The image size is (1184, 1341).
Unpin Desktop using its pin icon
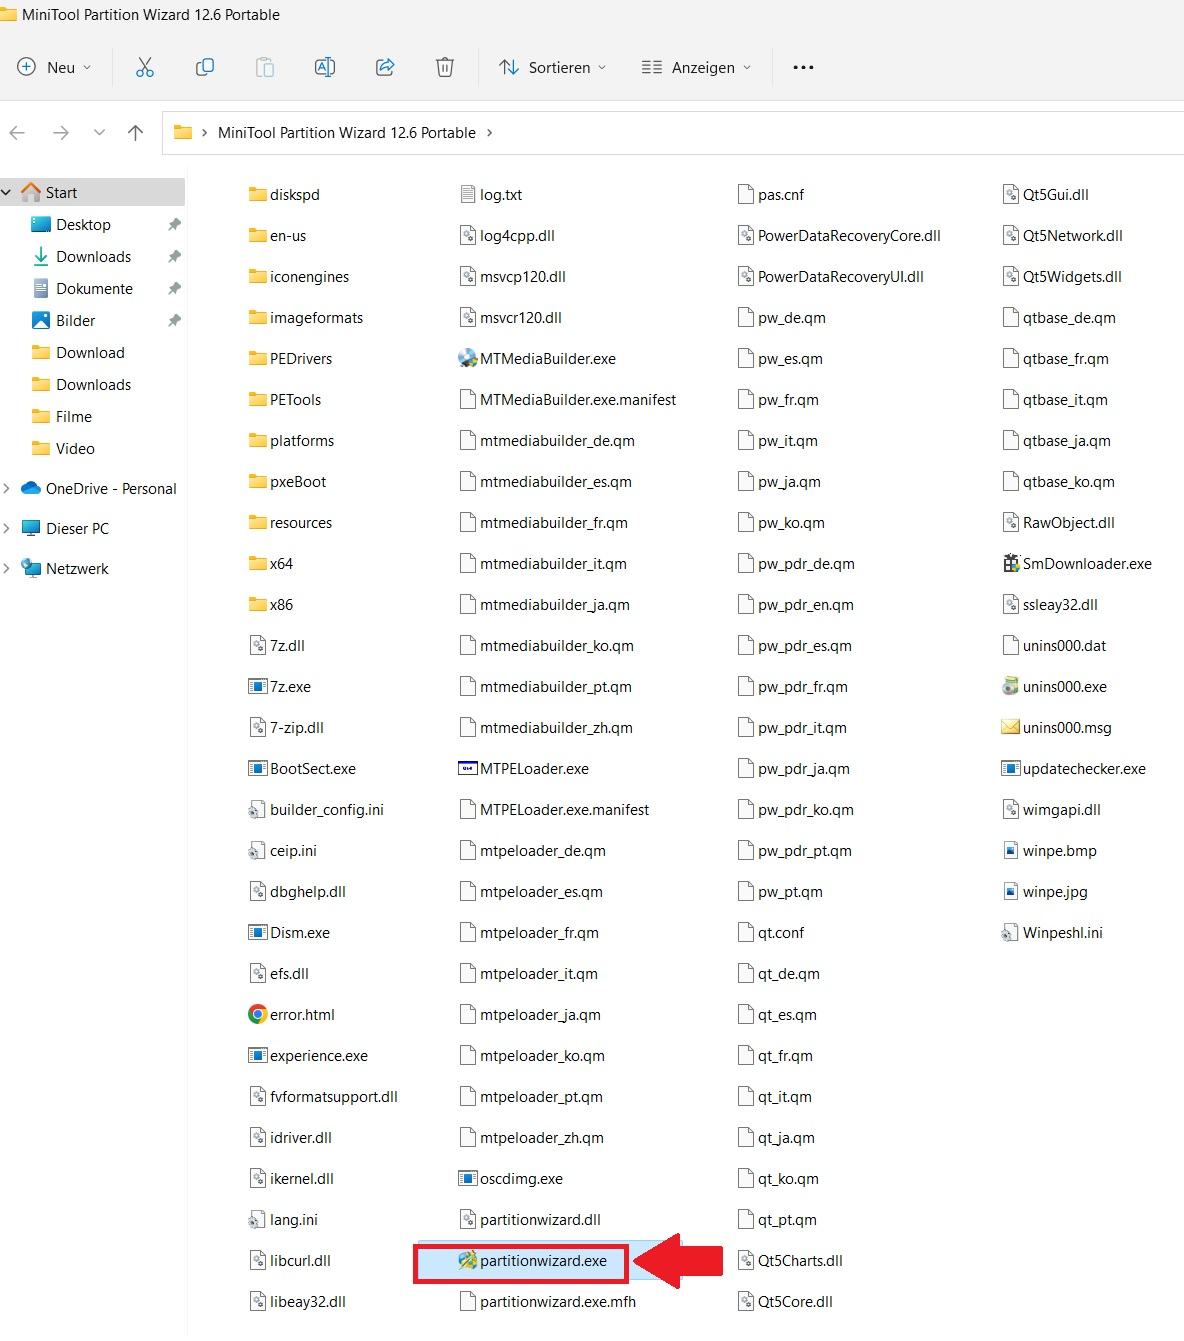174,224
